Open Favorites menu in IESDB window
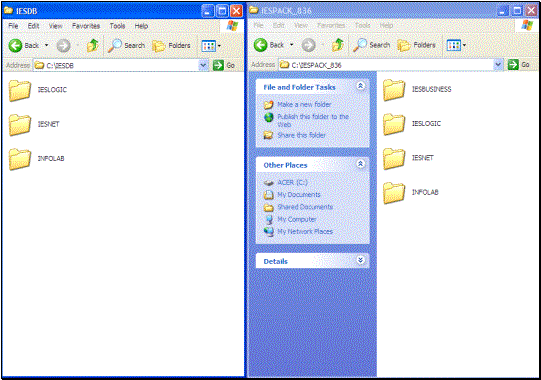 86,26
